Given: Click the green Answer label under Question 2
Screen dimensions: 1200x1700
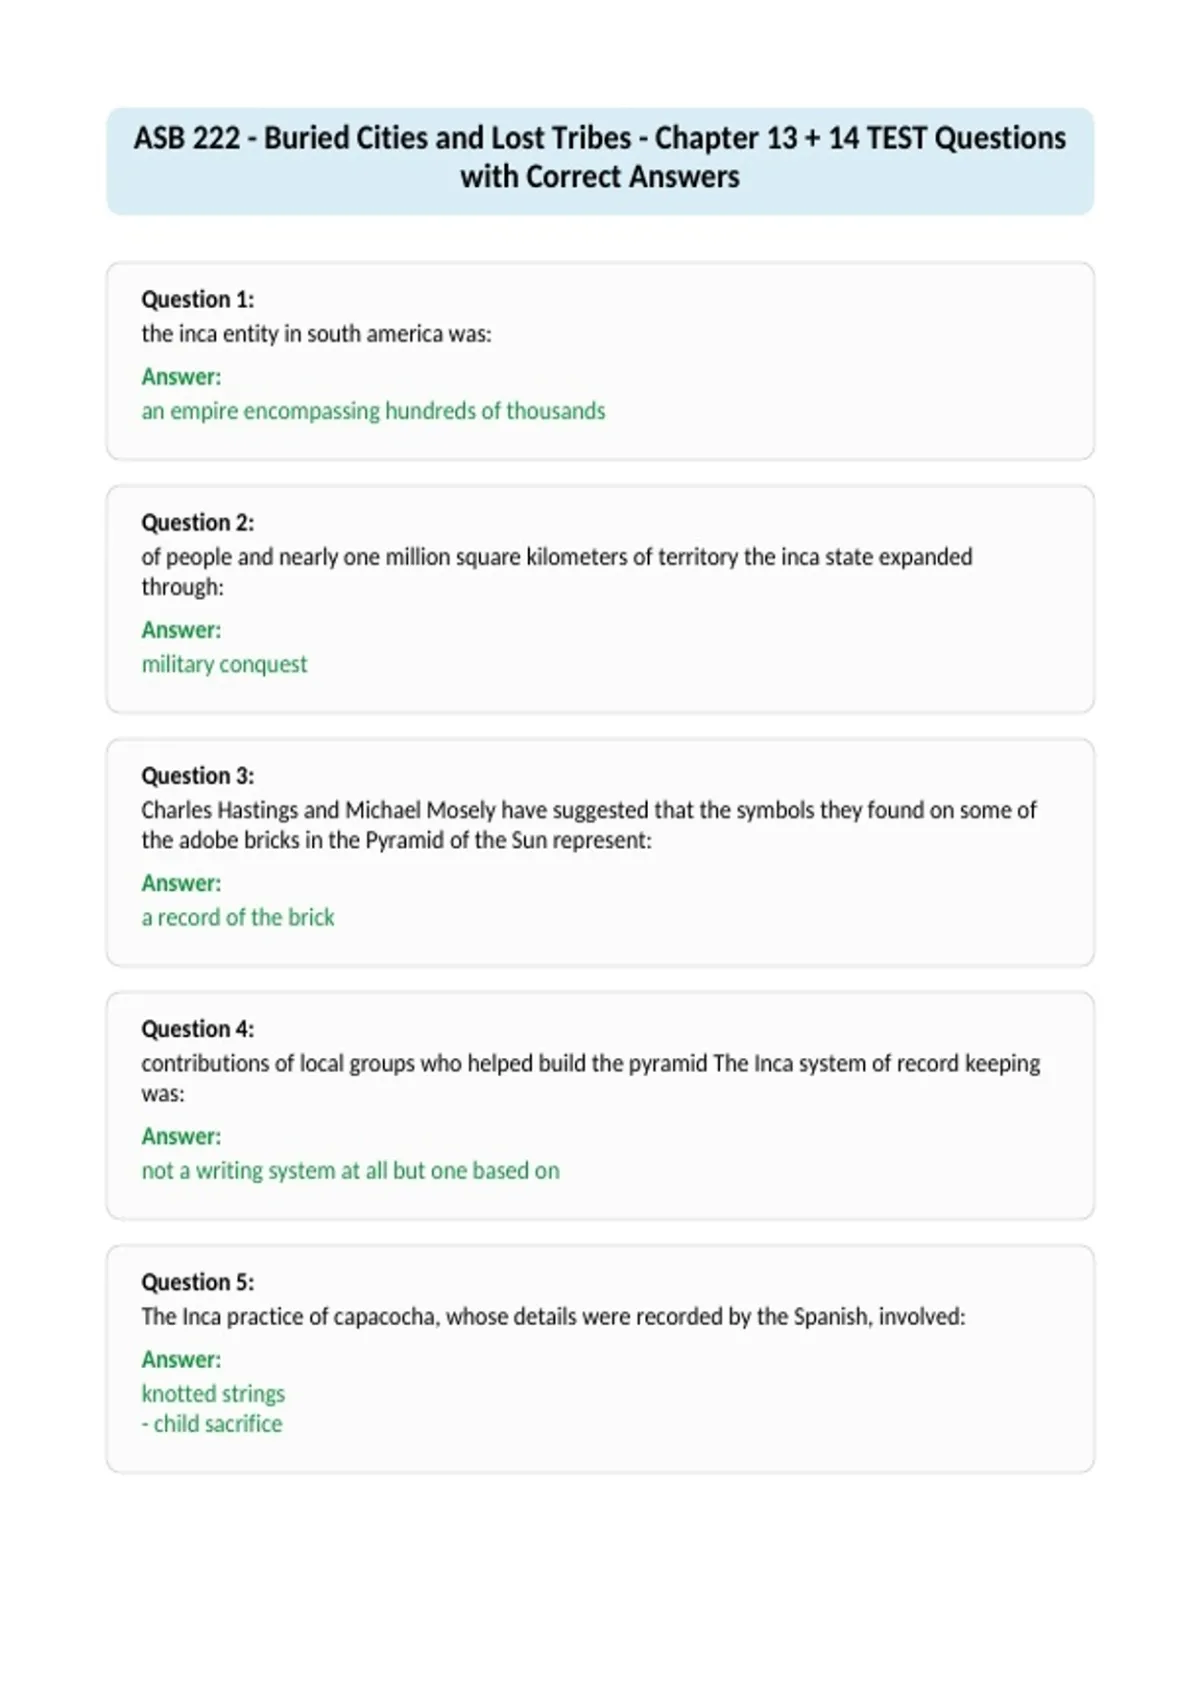Looking at the screenshot, I should (x=181, y=629).
